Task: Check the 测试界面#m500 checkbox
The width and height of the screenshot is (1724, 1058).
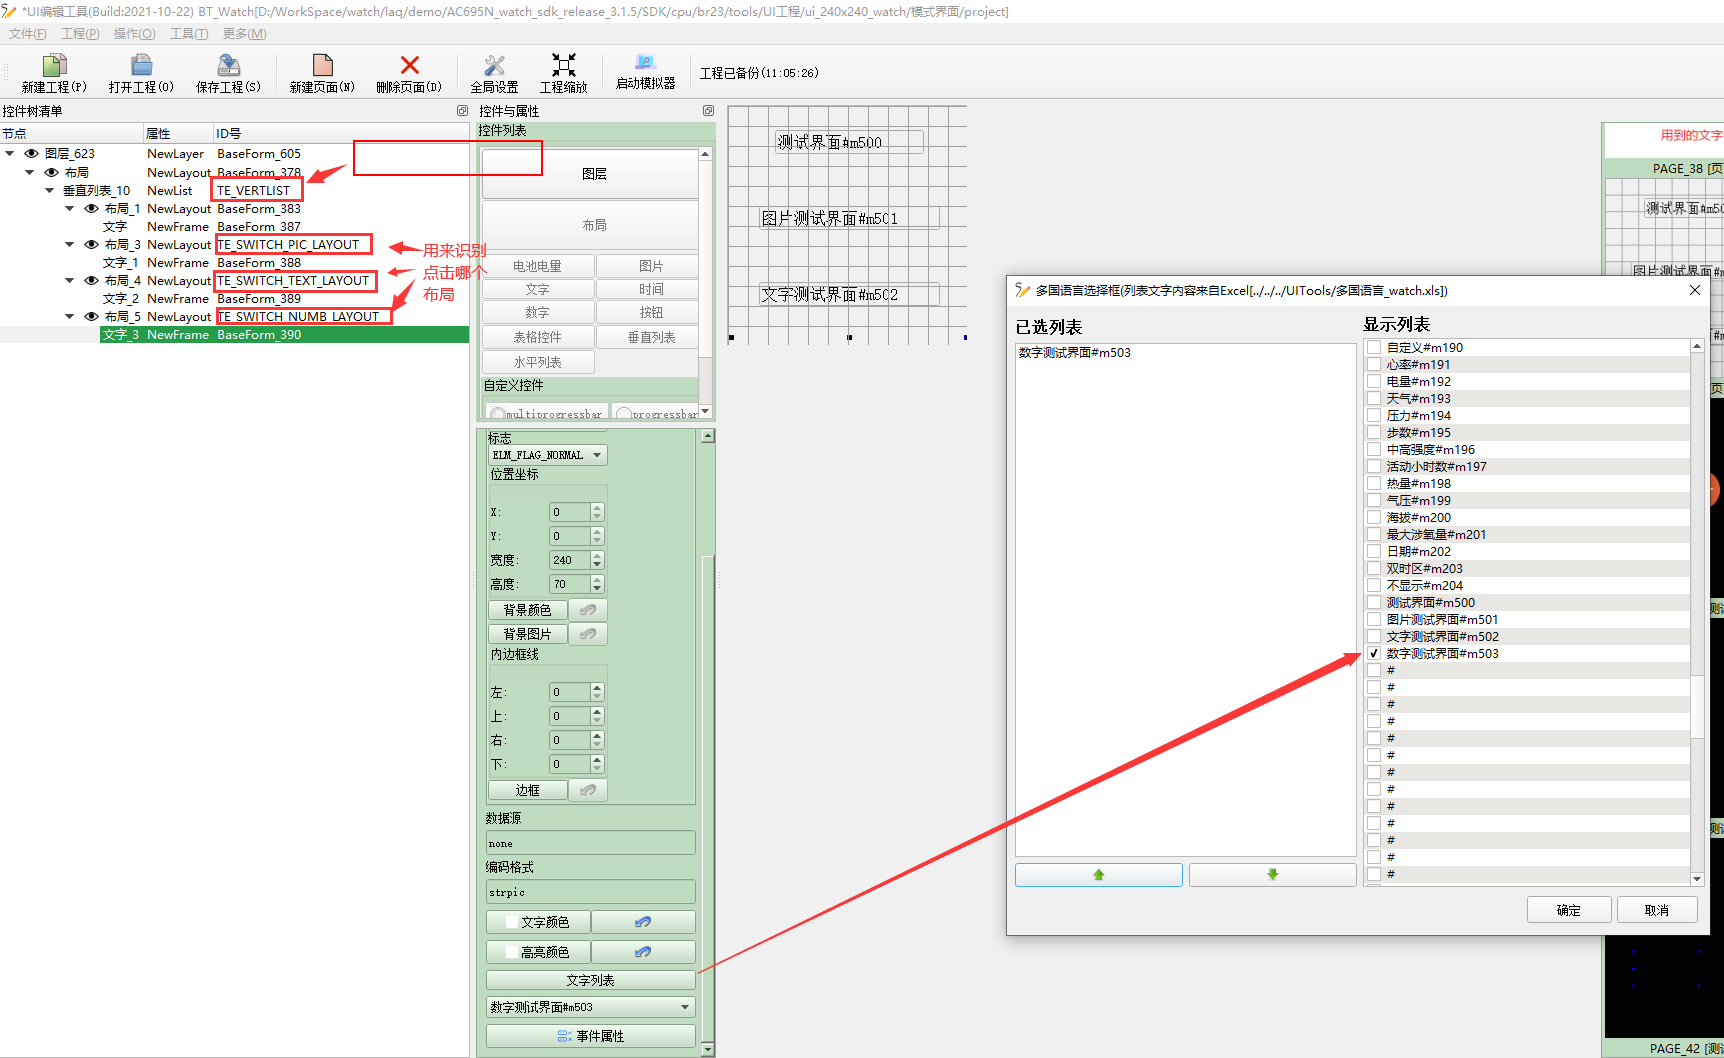Action: pyautogui.click(x=1374, y=603)
